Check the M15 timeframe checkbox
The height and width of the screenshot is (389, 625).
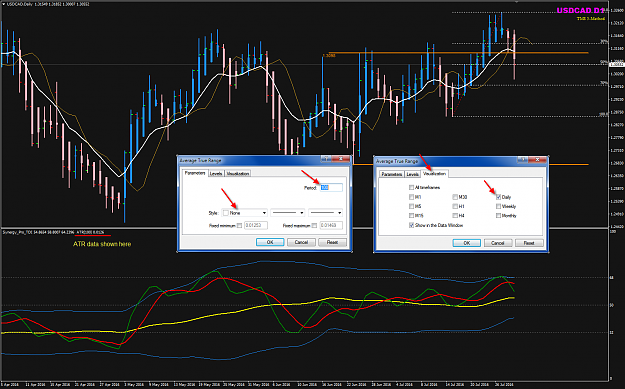click(411, 216)
